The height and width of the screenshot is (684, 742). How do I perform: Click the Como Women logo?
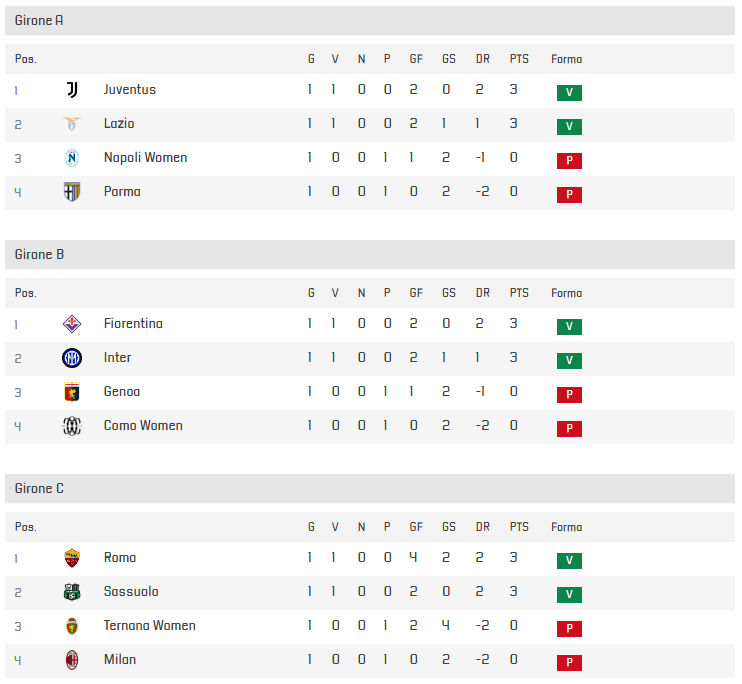pyautogui.click(x=72, y=426)
